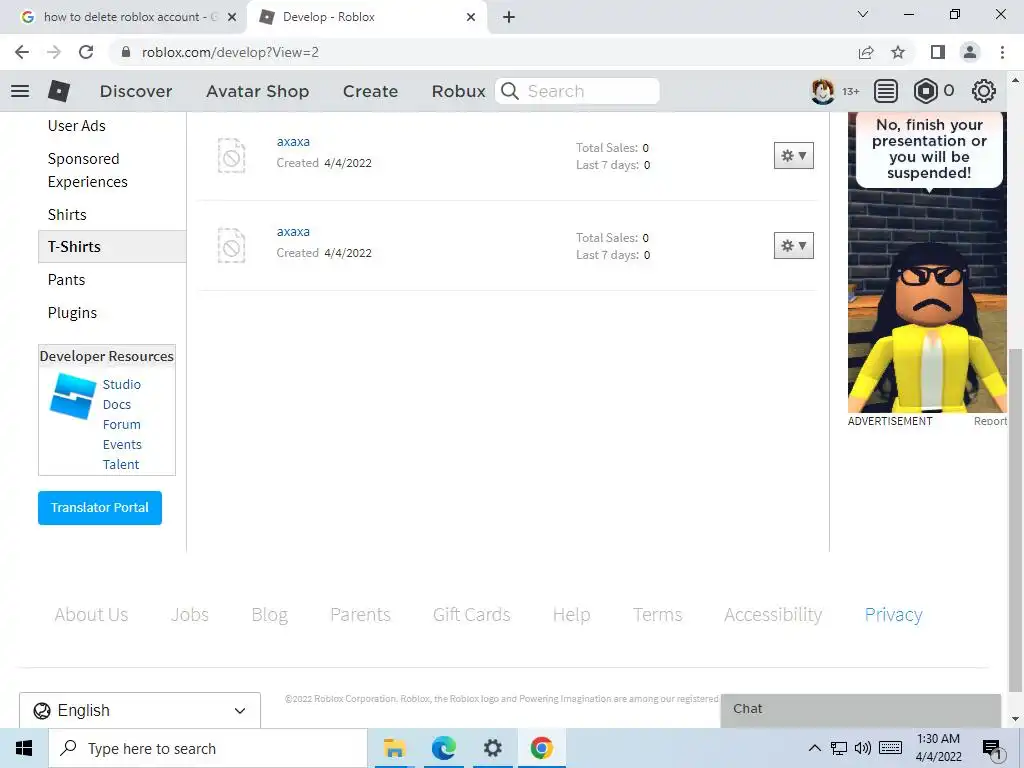This screenshot has height=768, width=1024.
Task: View site info via padlock icon
Action: point(127,52)
